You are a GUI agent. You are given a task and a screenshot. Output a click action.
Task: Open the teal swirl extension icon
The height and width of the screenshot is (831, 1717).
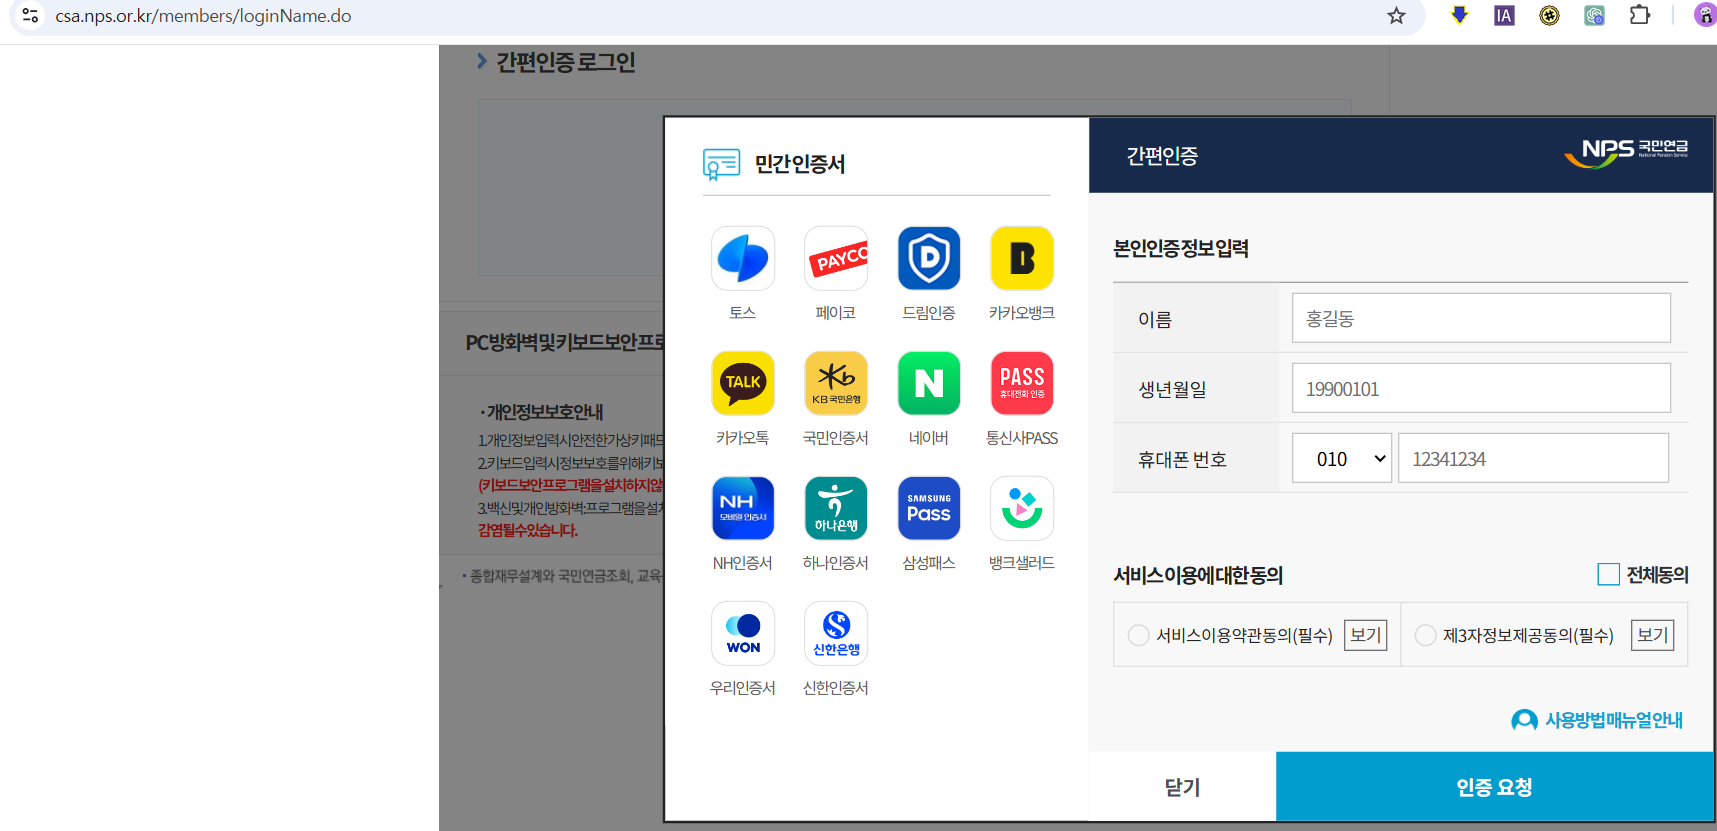1594,15
